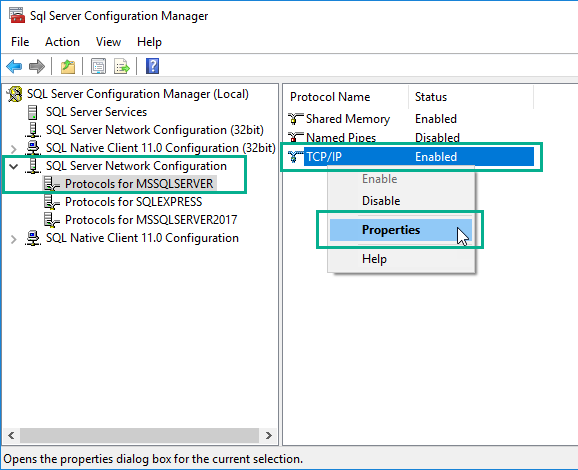Open the Action menu

point(62,42)
